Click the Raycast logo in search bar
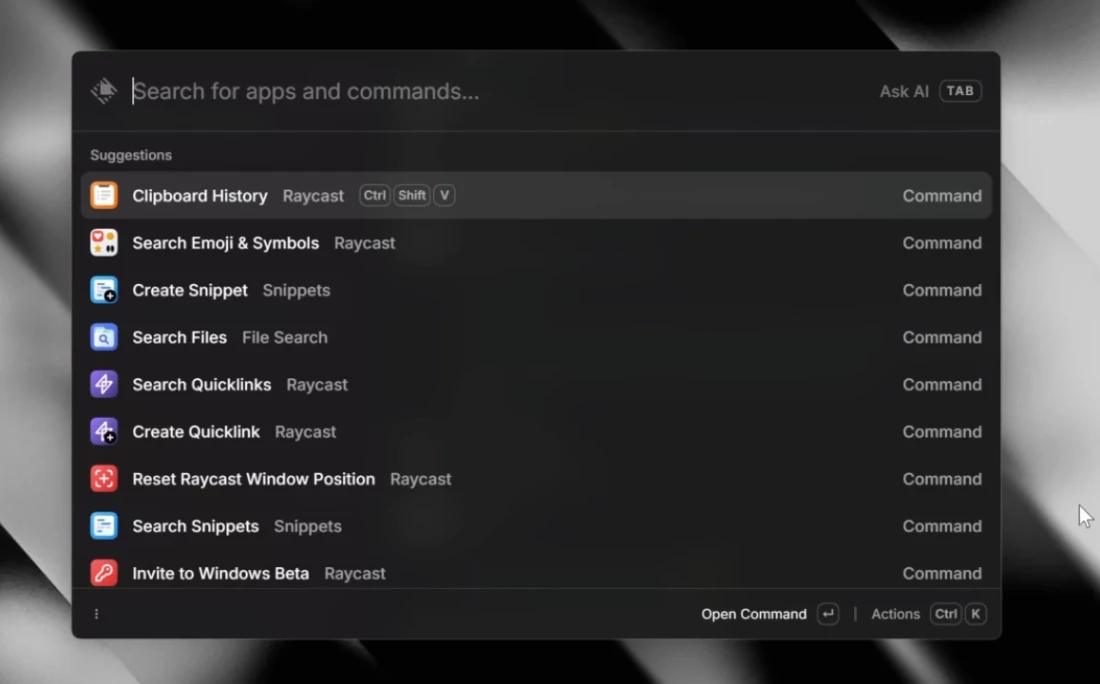 tap(104, 91)
